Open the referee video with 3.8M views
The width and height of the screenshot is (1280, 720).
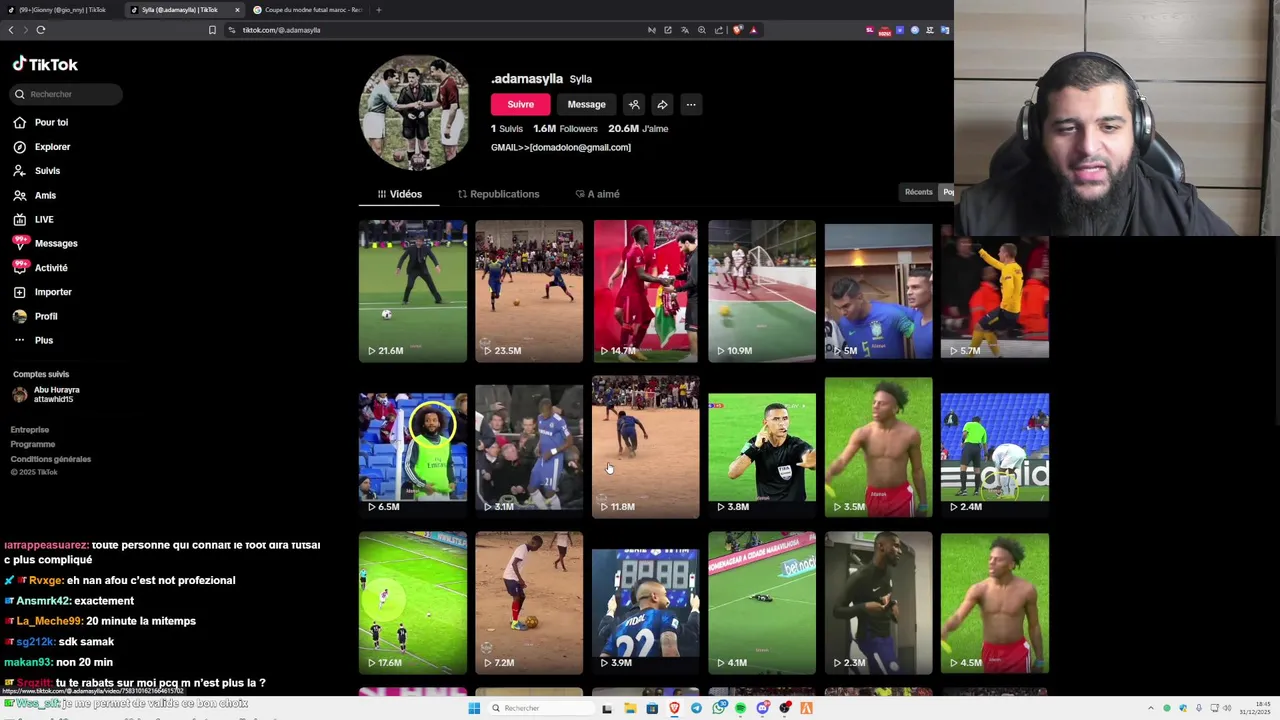point(762,447)
